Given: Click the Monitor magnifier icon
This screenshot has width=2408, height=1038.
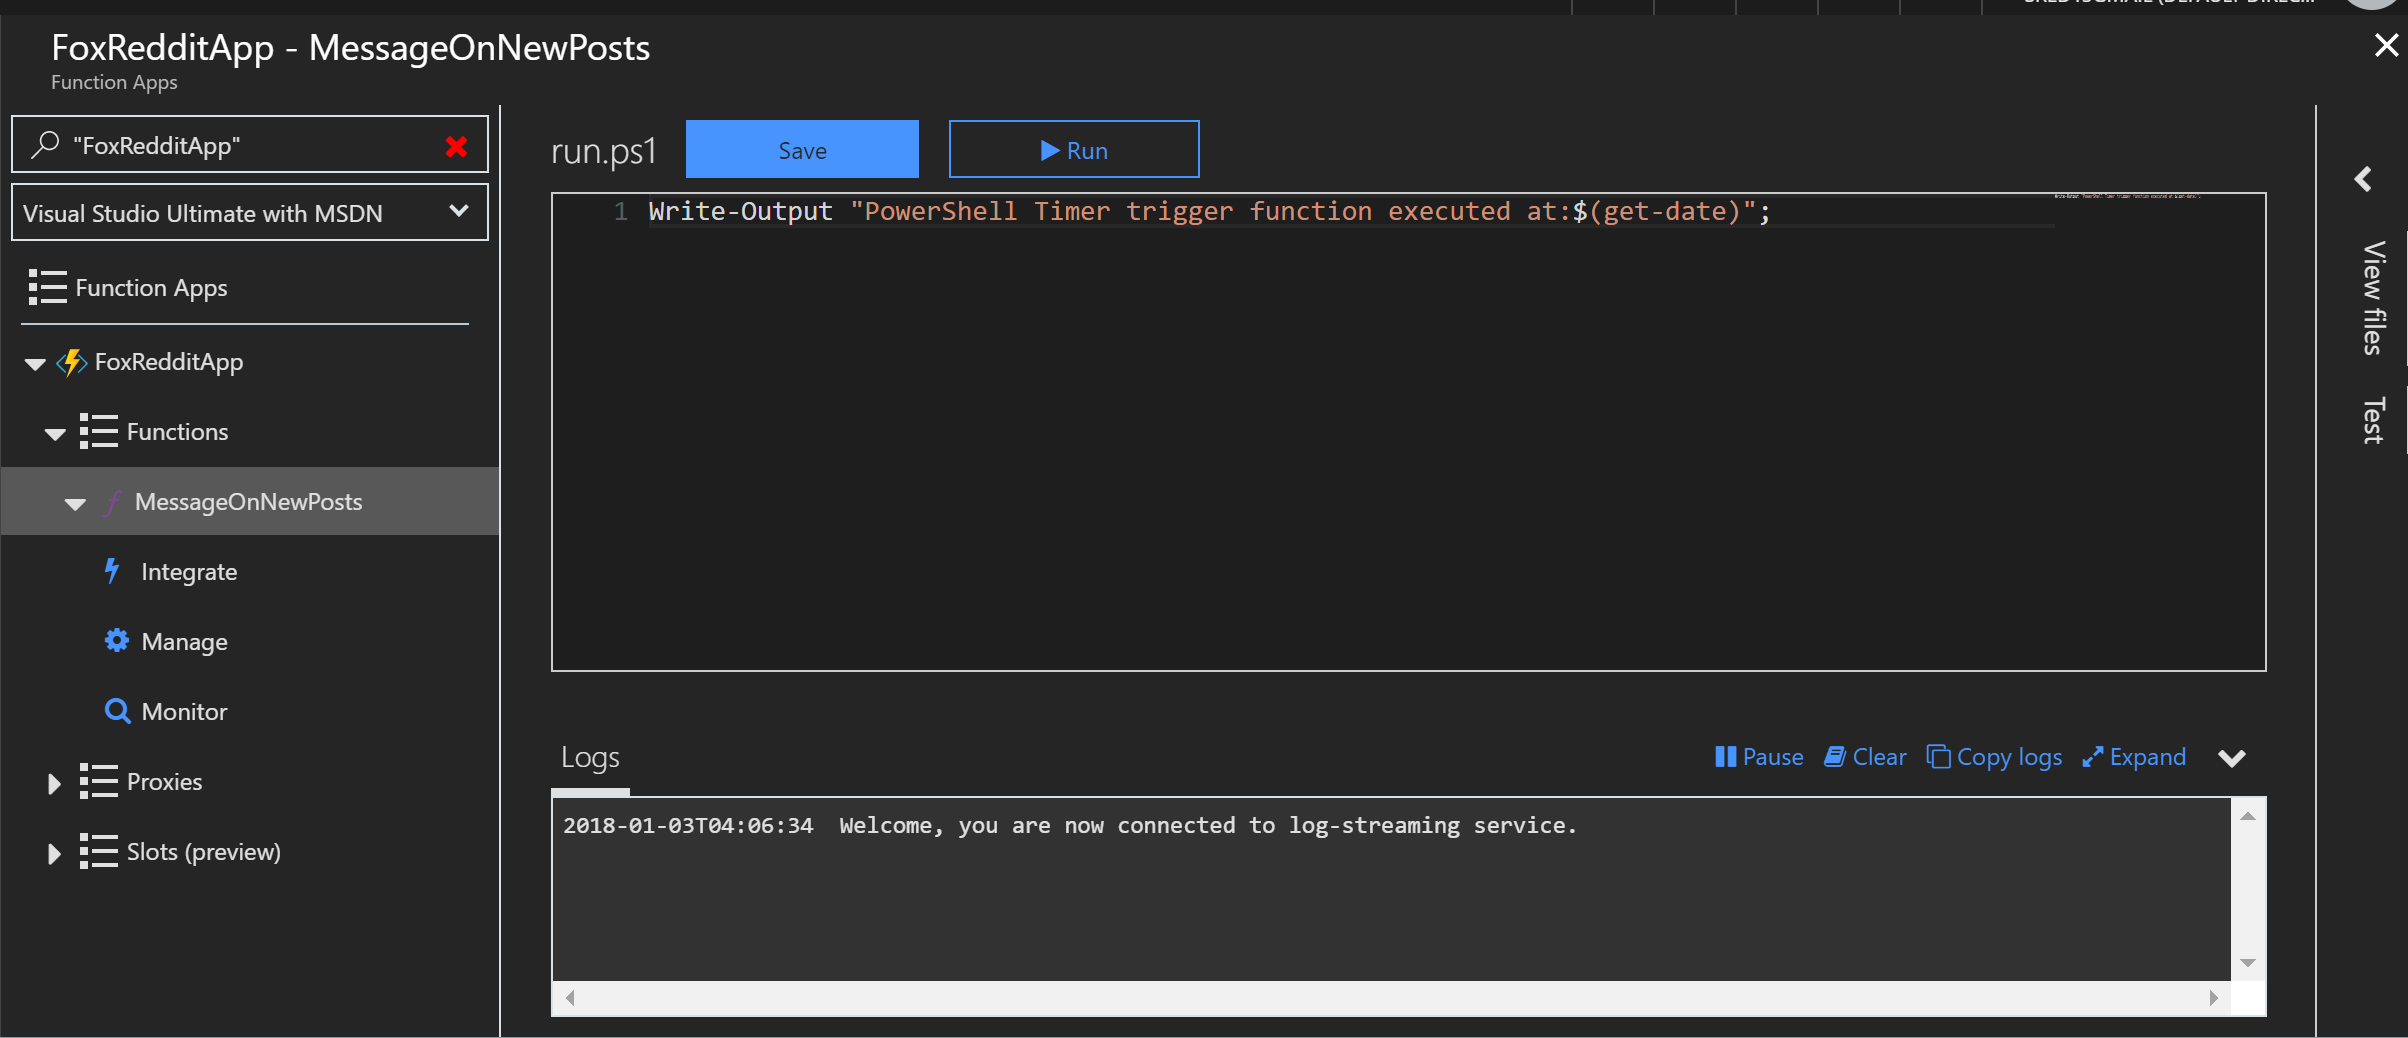Looking at the screenshot, I should 117,711.
